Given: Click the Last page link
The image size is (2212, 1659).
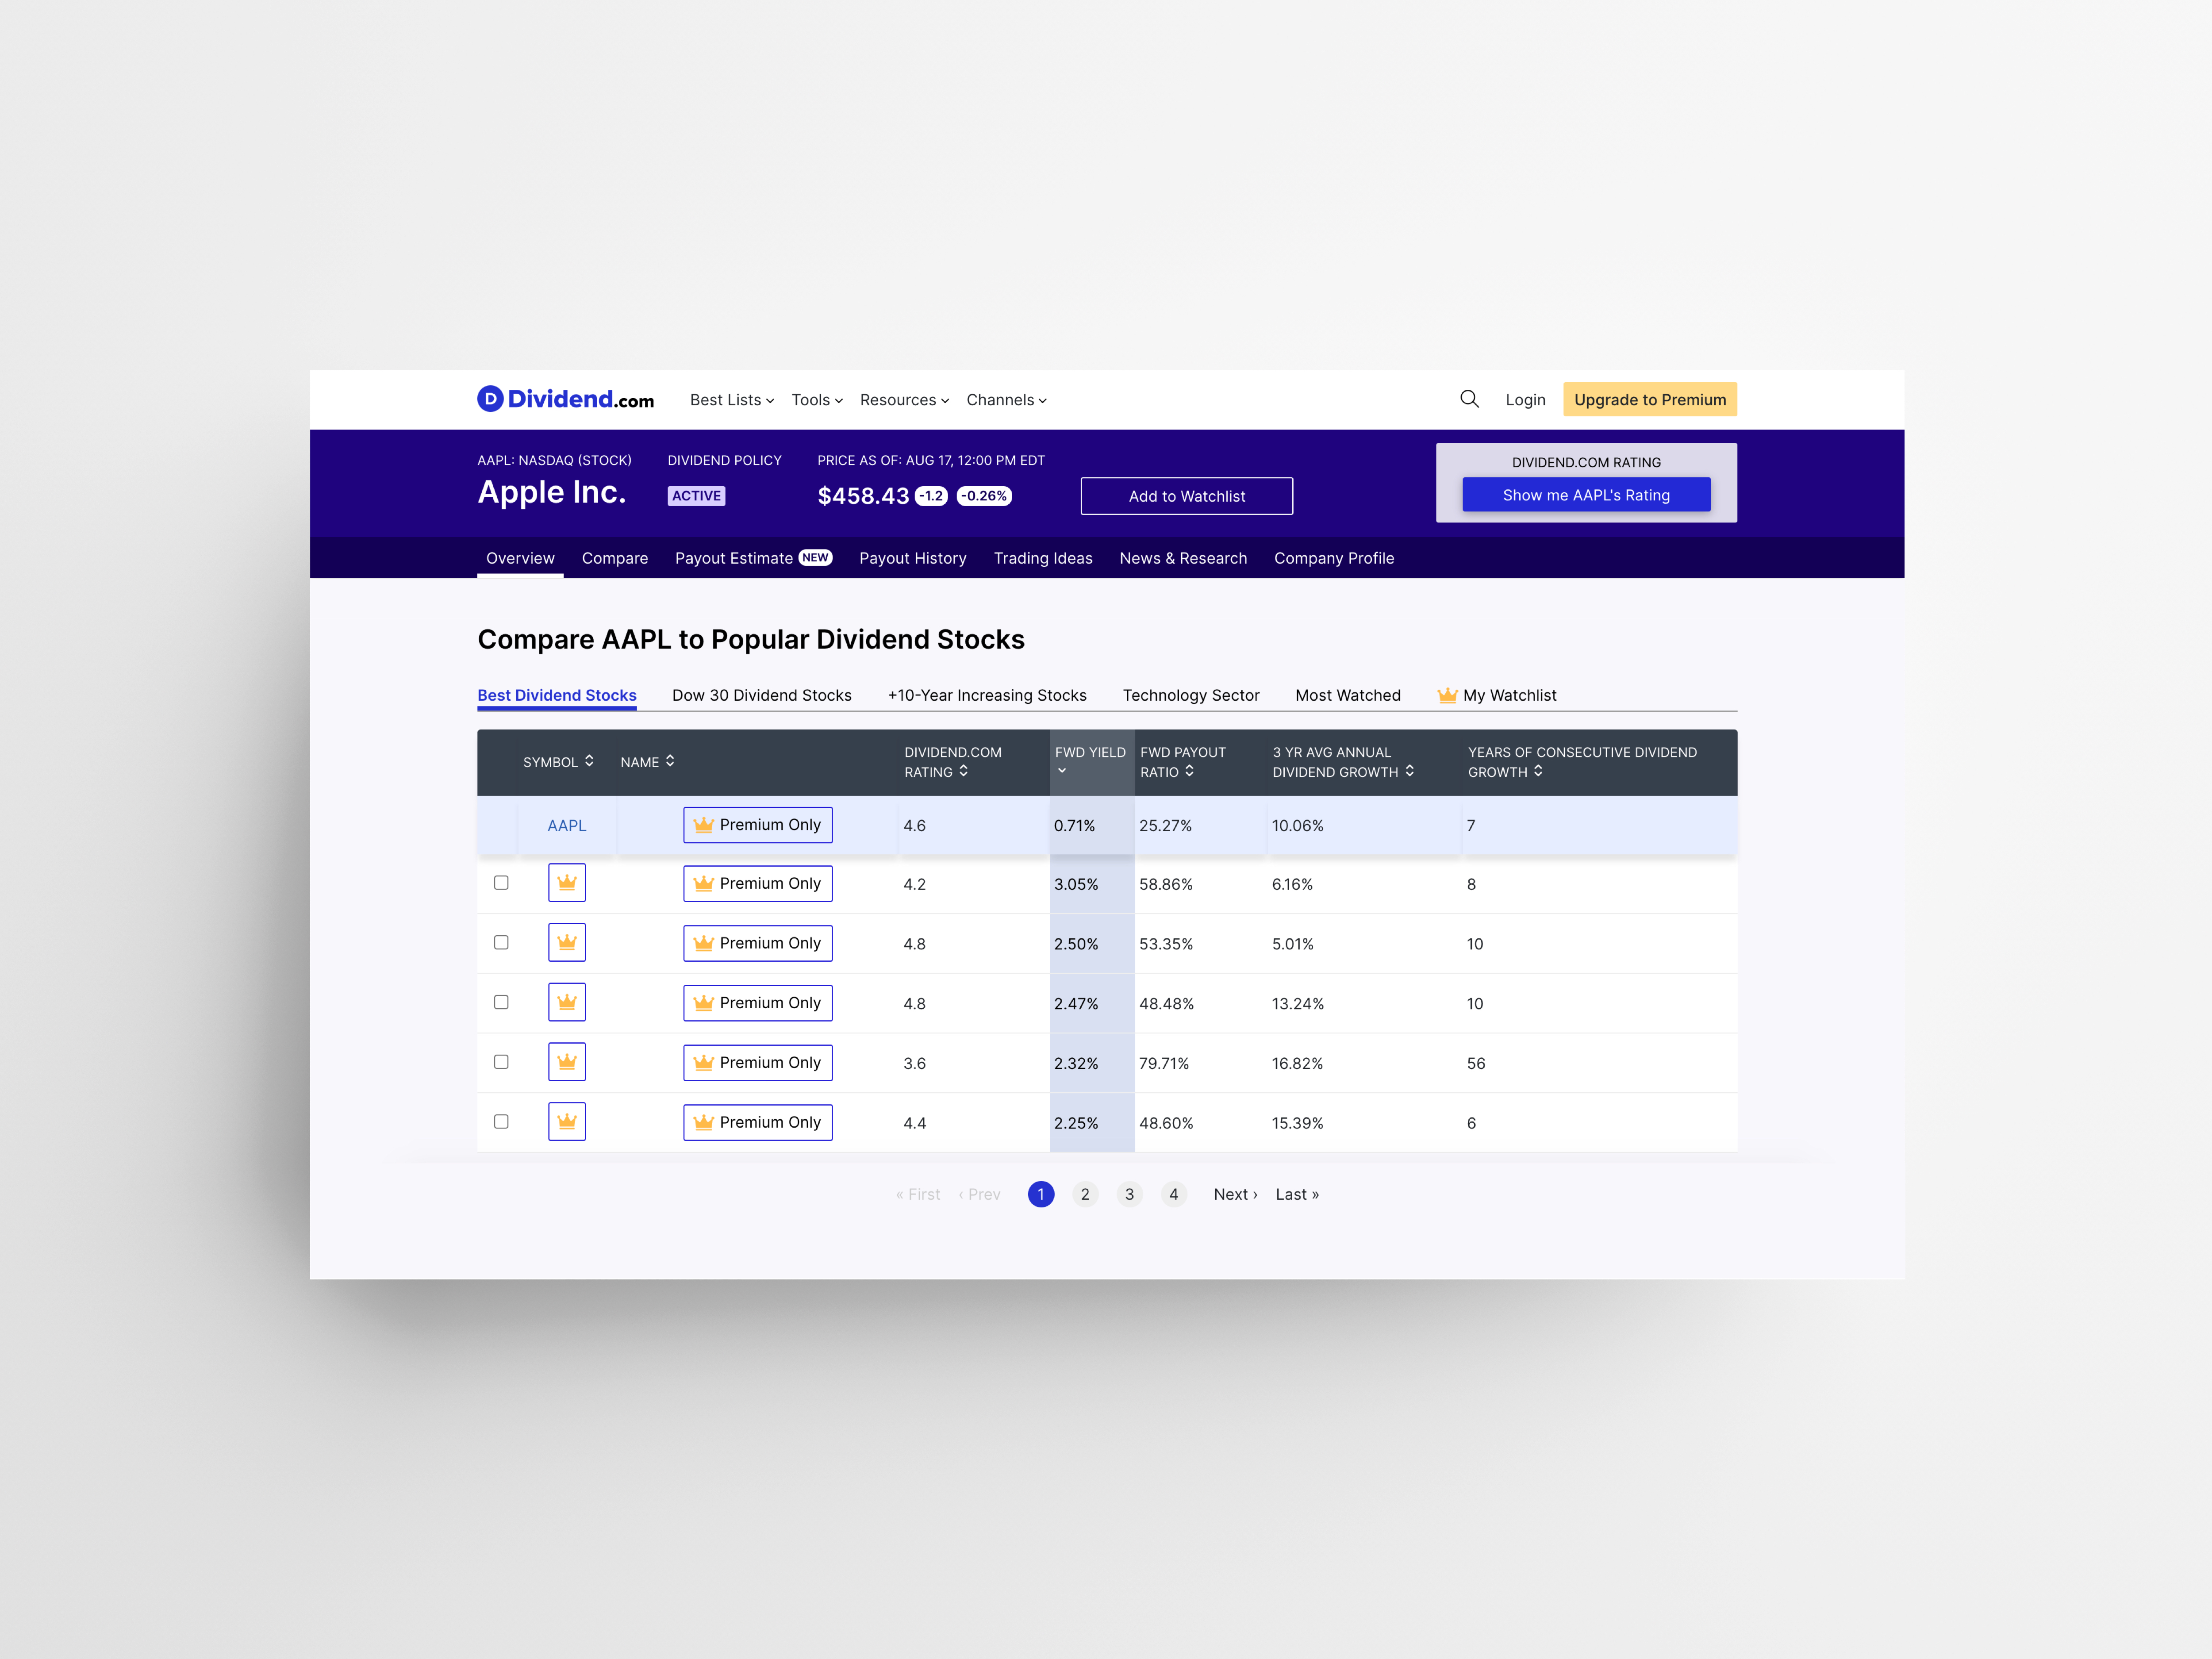Looking at the screenshot, I should point(1297,1194).
